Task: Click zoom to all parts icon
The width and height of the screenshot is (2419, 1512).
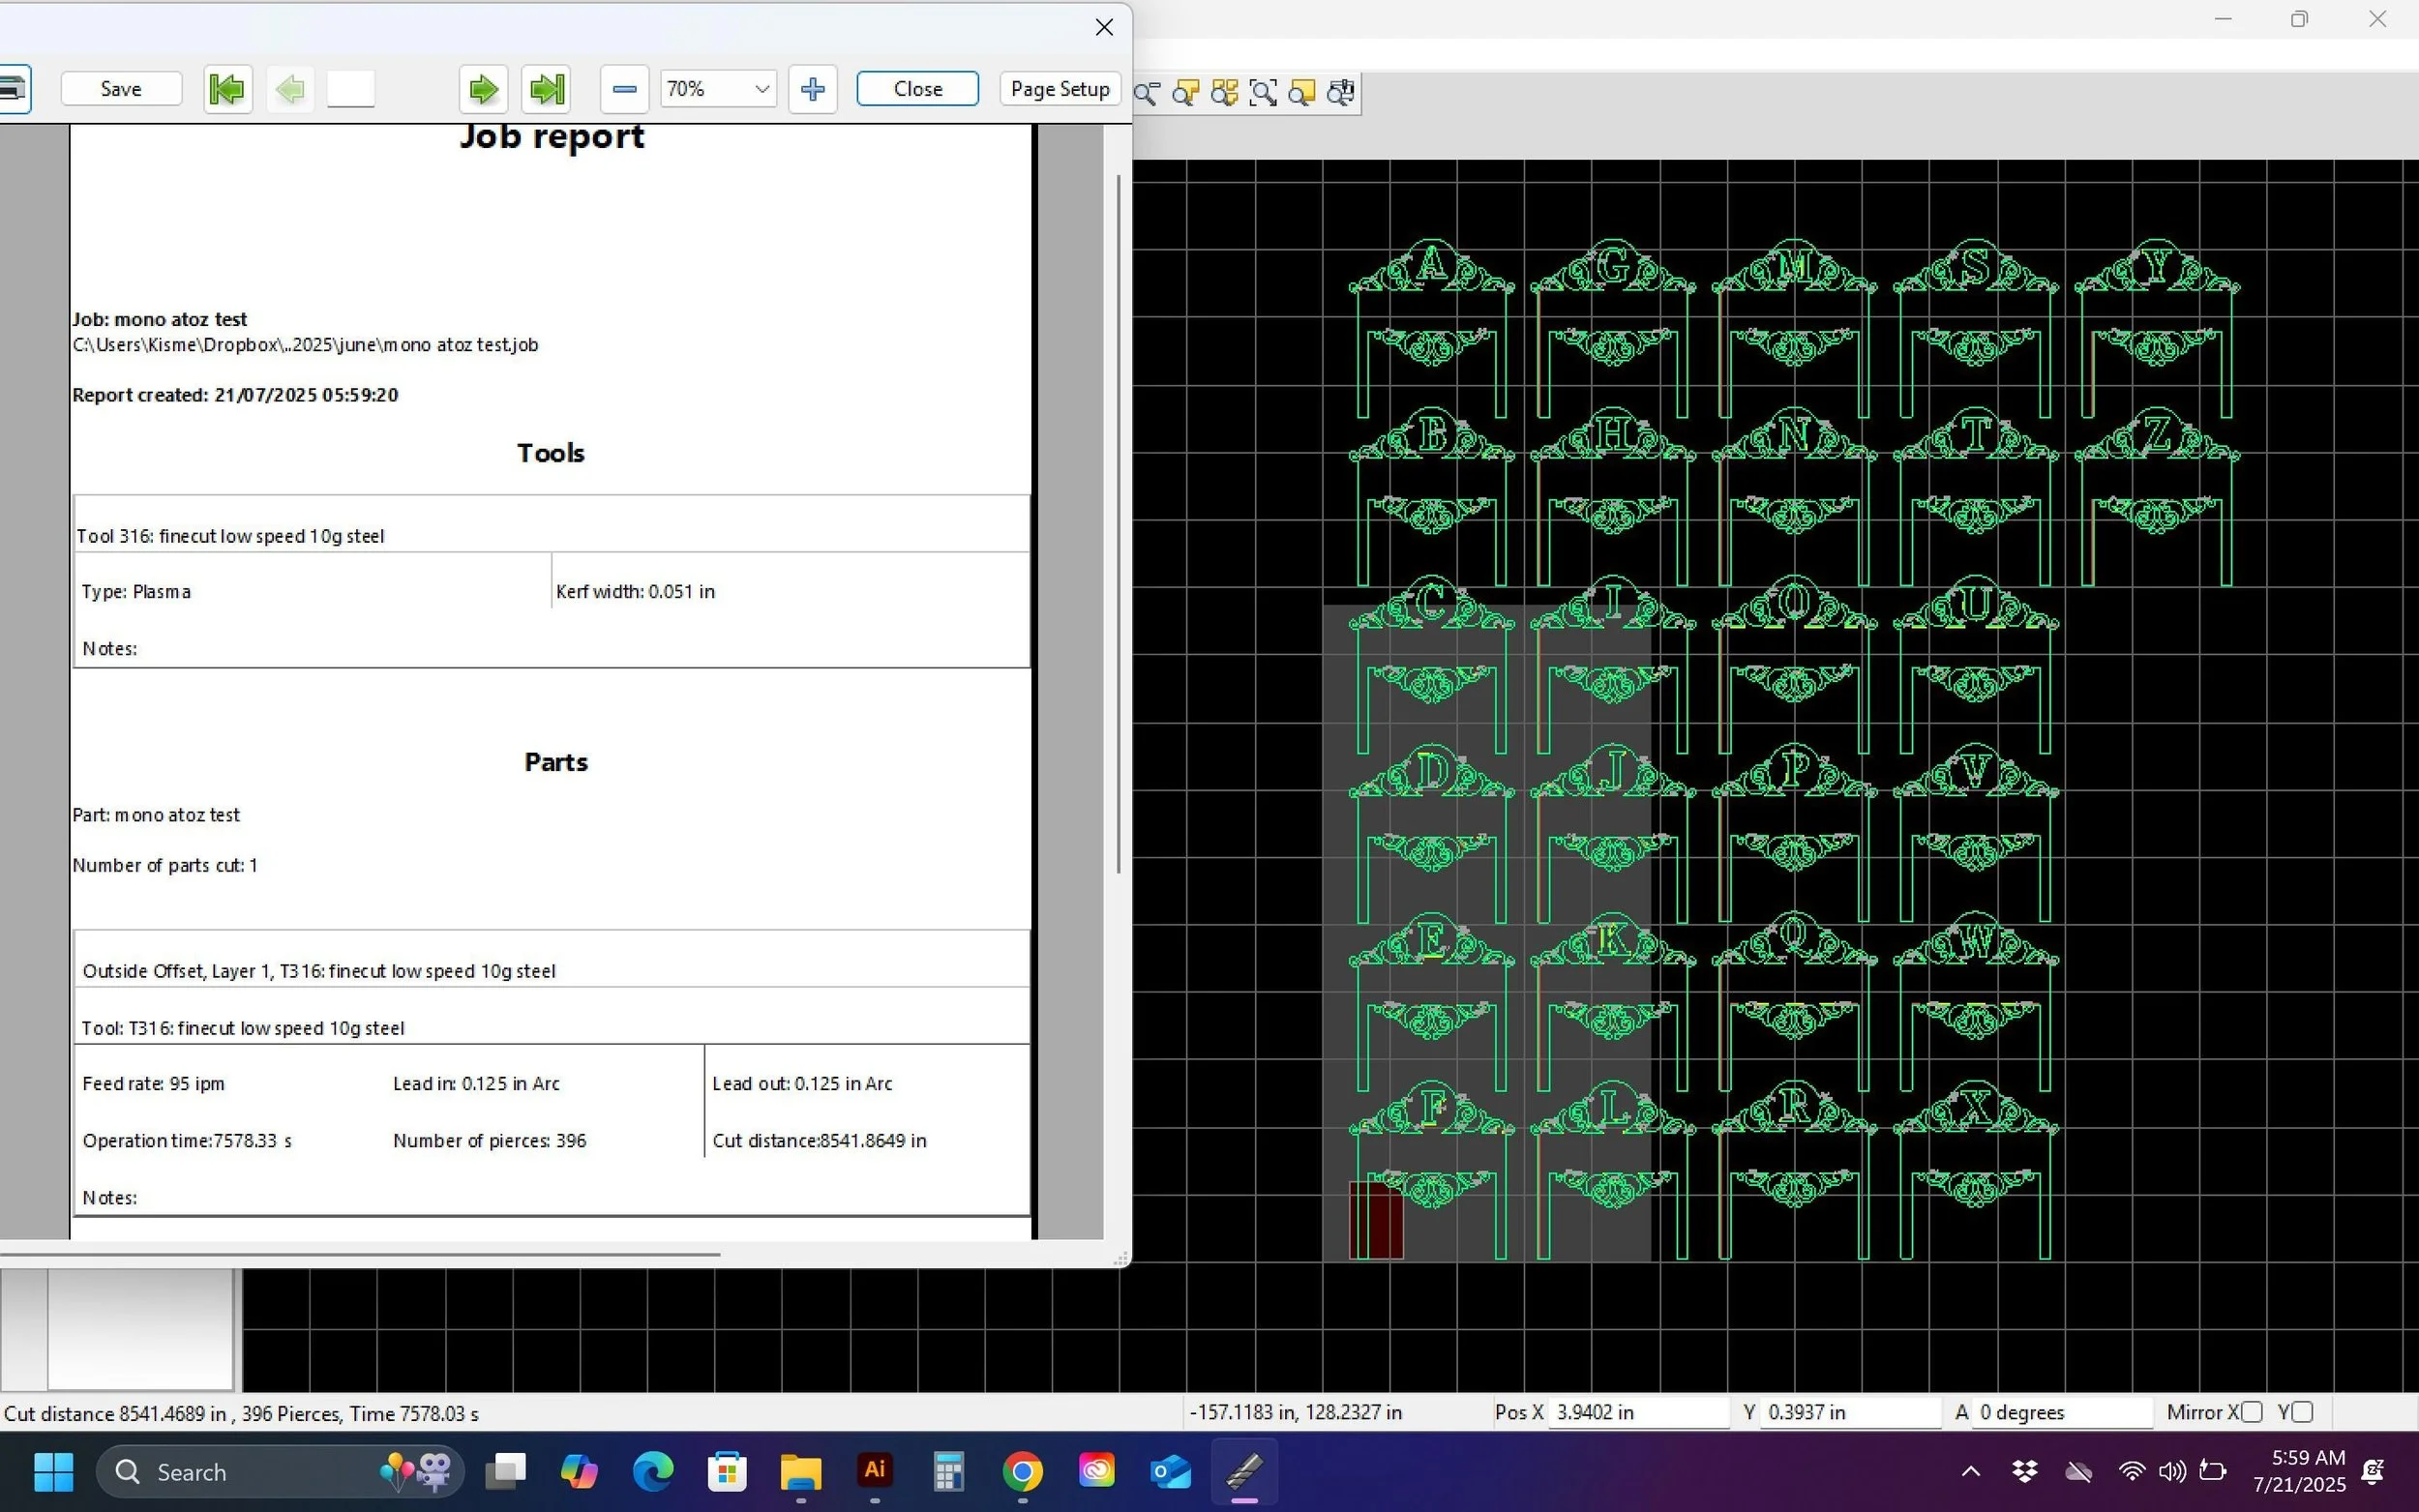Action: pos(1224,93)
